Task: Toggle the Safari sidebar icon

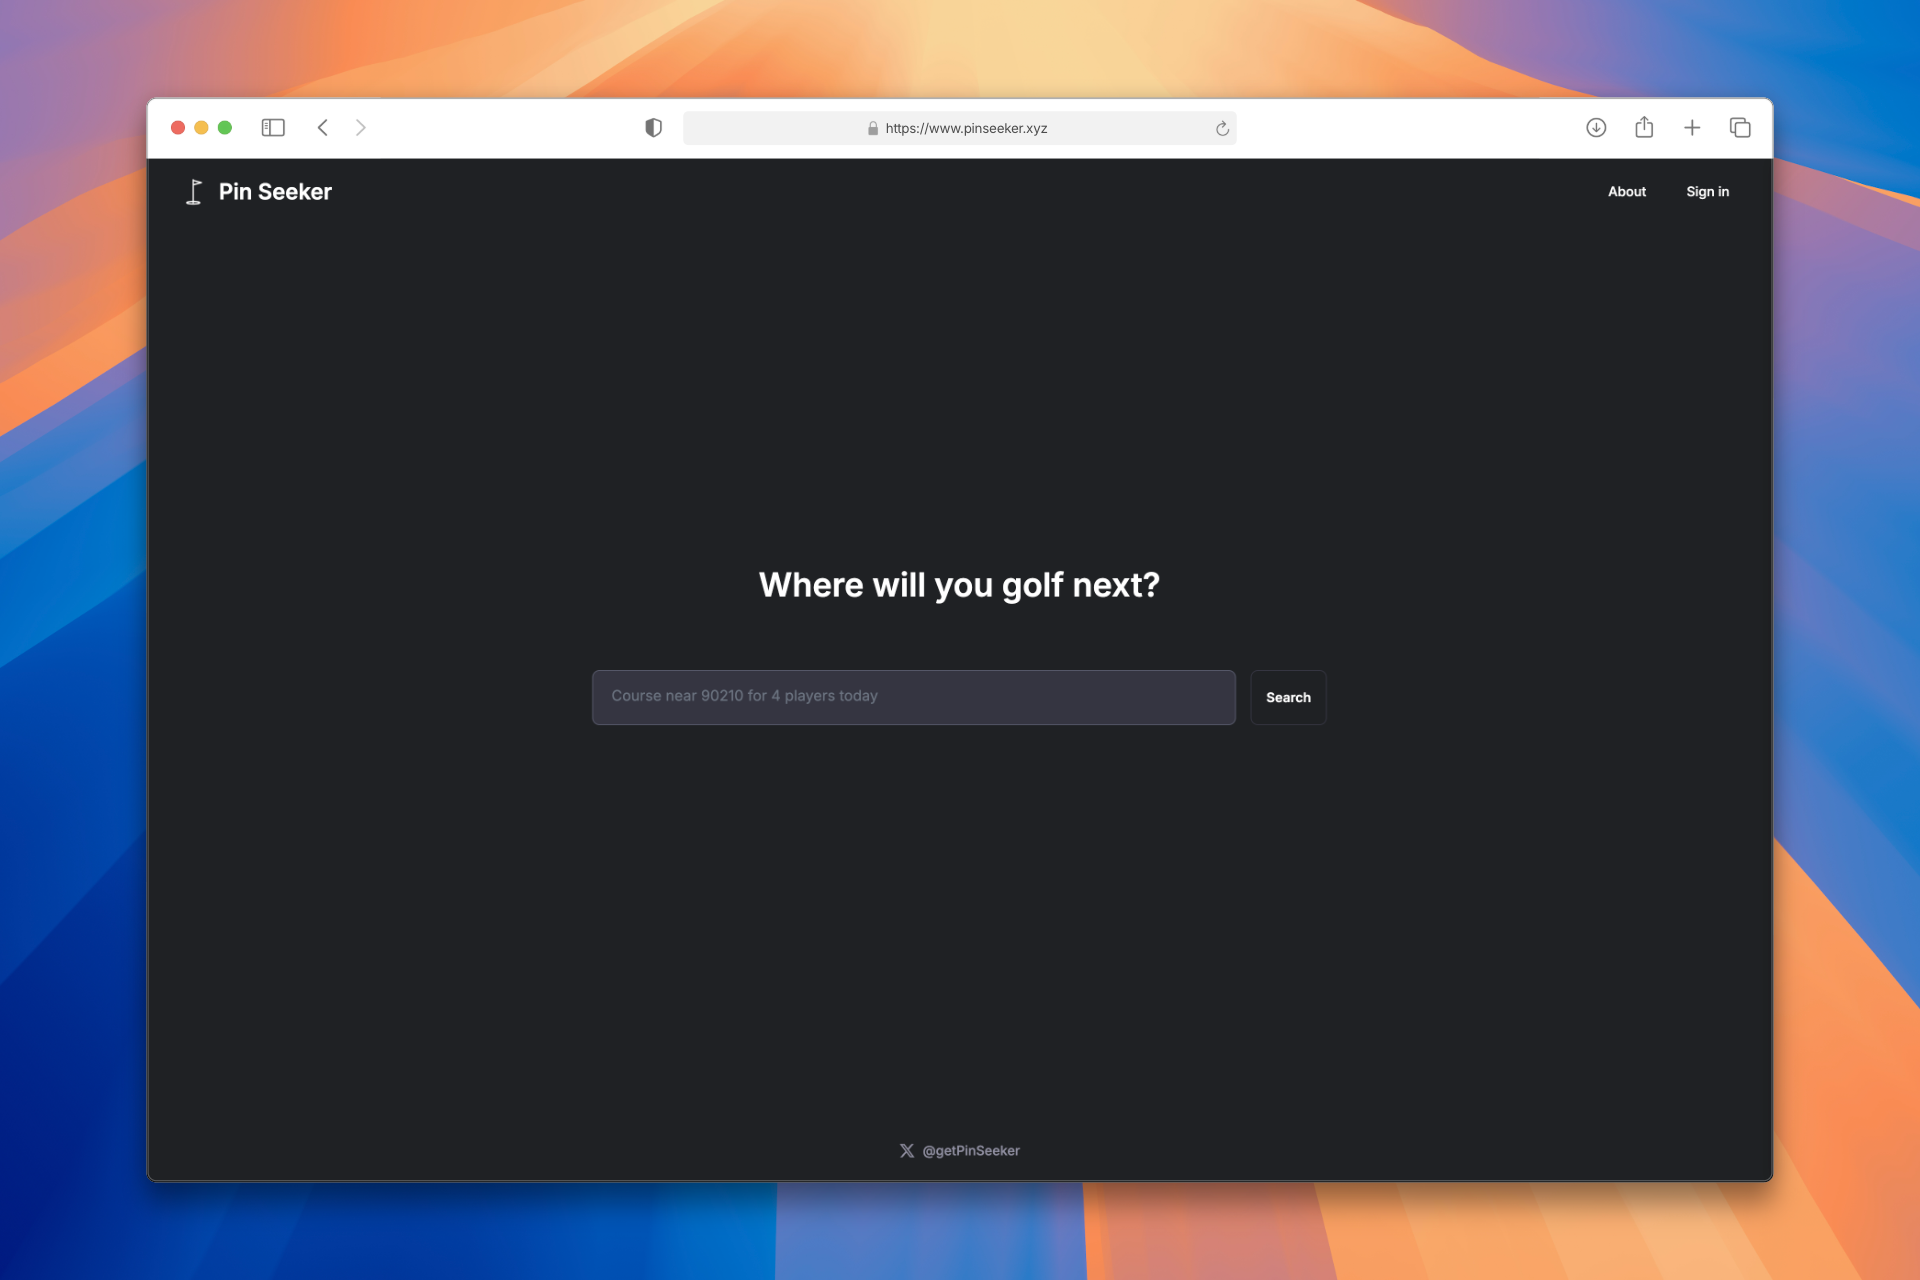Action: (x=273, y=128)
